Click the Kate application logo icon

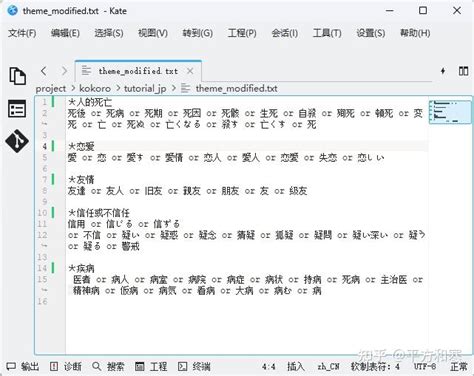pos(12,11)
